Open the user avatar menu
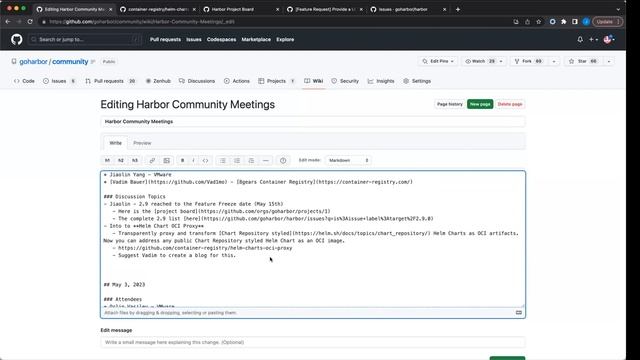This screenshot has width=640, height=360. [609, 40]
